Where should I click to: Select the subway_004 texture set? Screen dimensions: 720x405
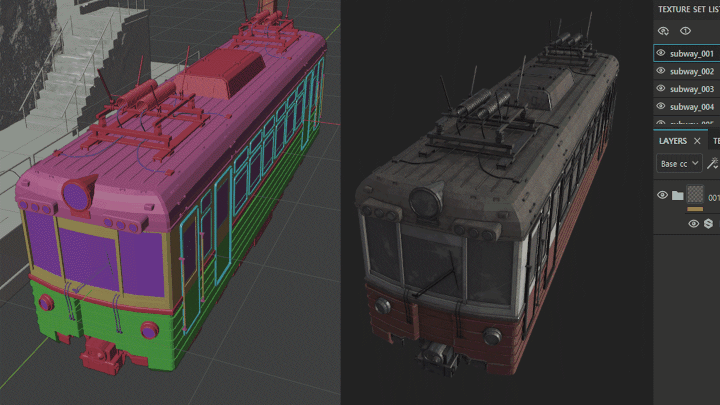click(692, 106)
